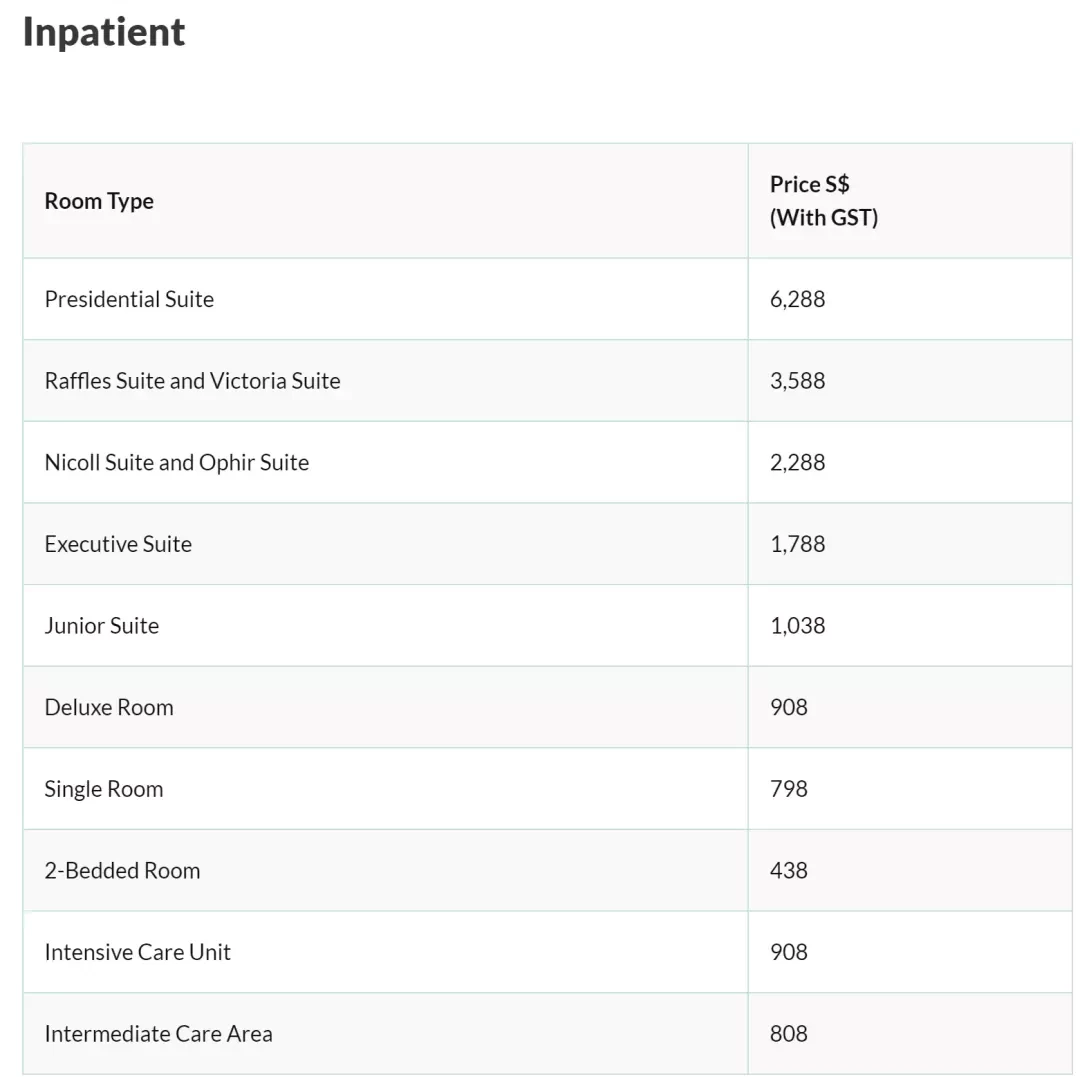Select the Deluxe Room row label
The height and width of the screenshot is (1077, 1080).
[109, 707]
